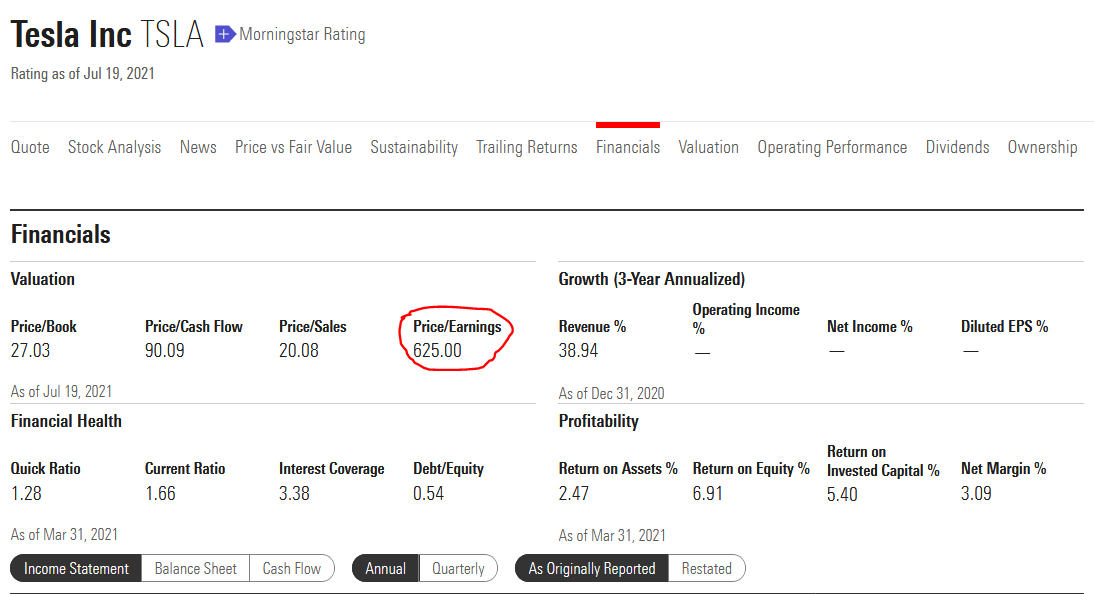This screenshot has width=1094, height=594.
Task: Click the Quick Ratio value 1.28
Action: (x=26, y=493)
